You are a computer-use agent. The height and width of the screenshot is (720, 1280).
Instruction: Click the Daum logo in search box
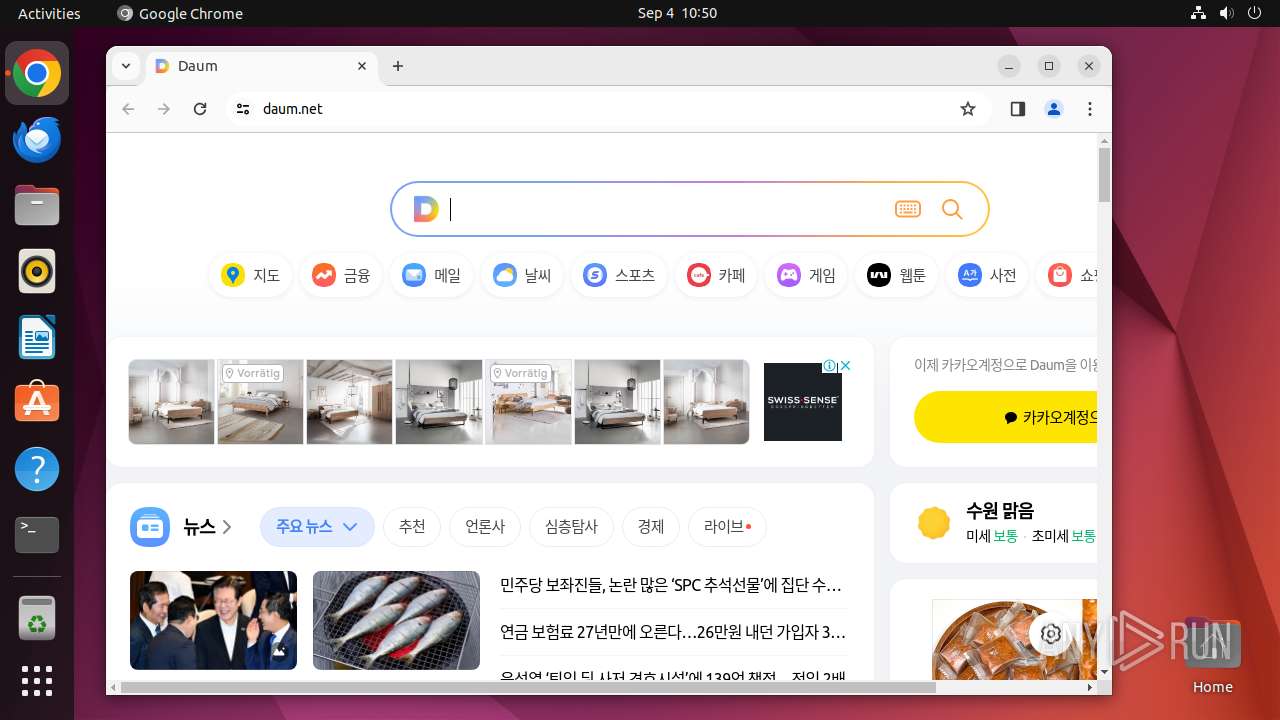[x=426, y=209]
